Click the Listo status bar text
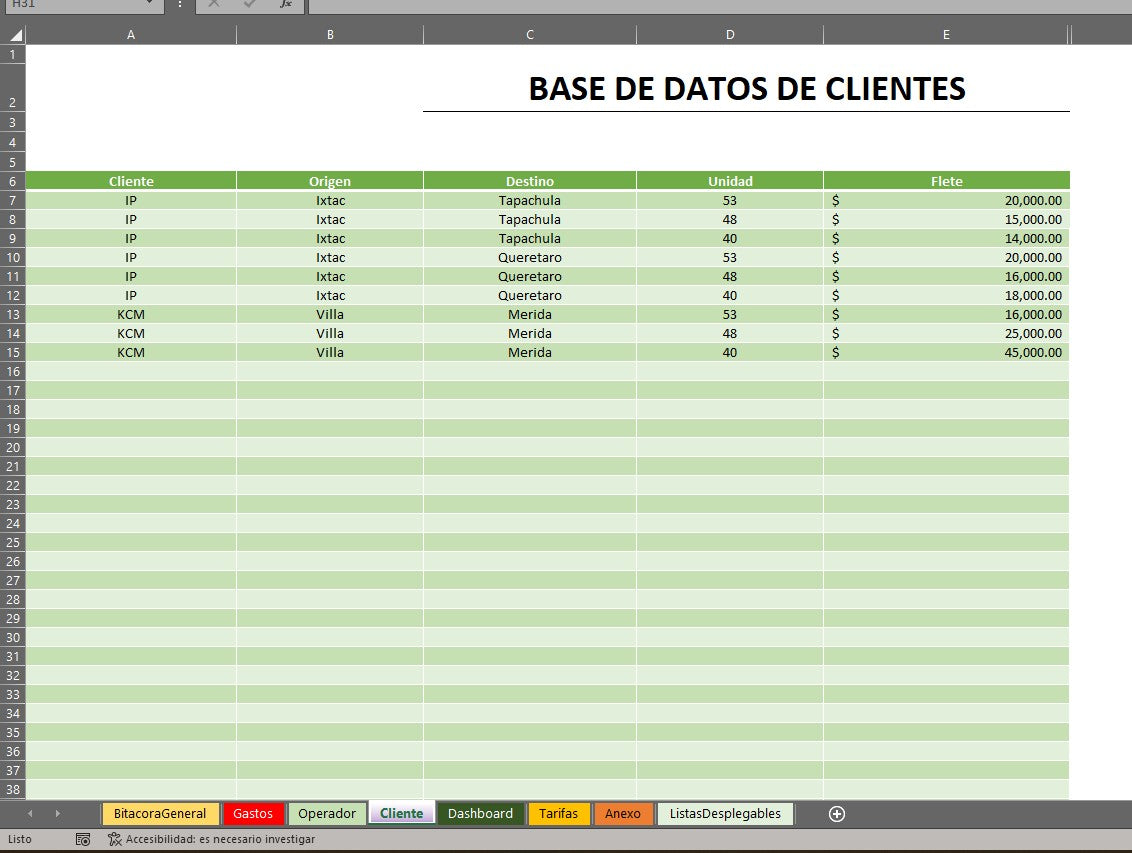This screenshot has height=853, width=1132. click(x=19, y=839)
